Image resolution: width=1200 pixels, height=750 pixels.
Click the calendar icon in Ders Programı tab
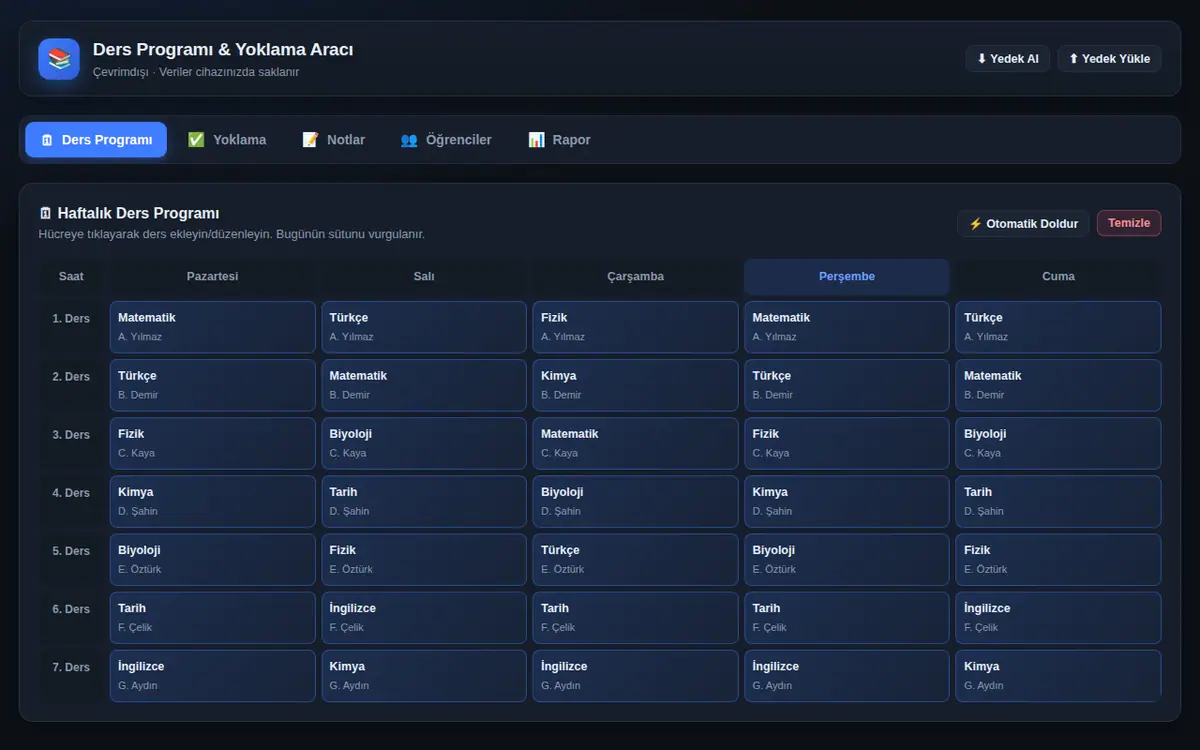[x=47, y=140]
